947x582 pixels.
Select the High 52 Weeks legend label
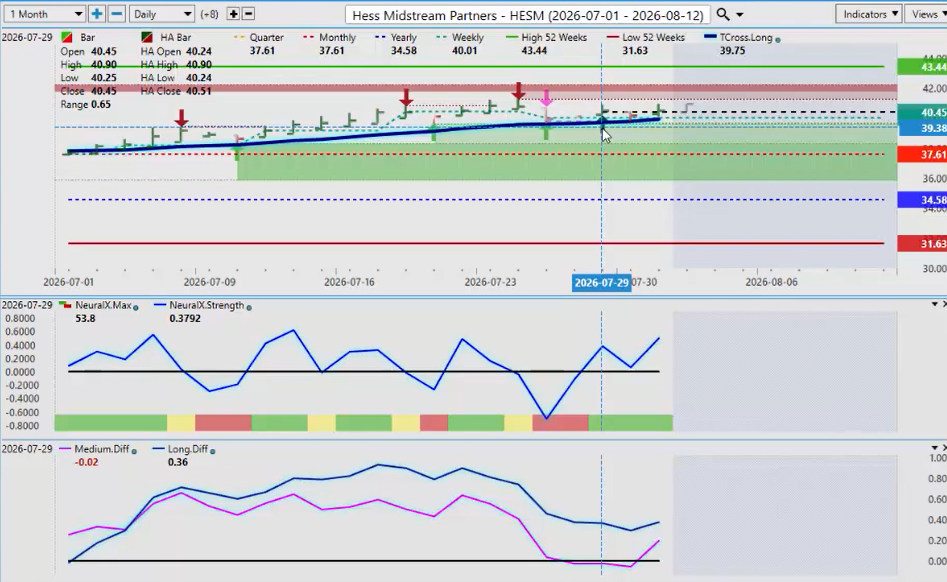(x=554, y=37)
